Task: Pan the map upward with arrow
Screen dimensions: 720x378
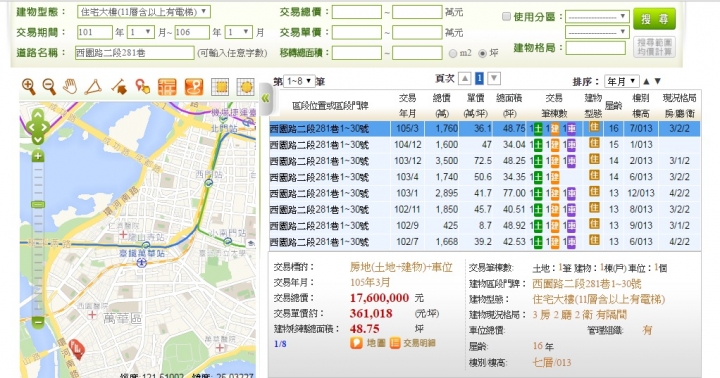Action: point(38,115)
